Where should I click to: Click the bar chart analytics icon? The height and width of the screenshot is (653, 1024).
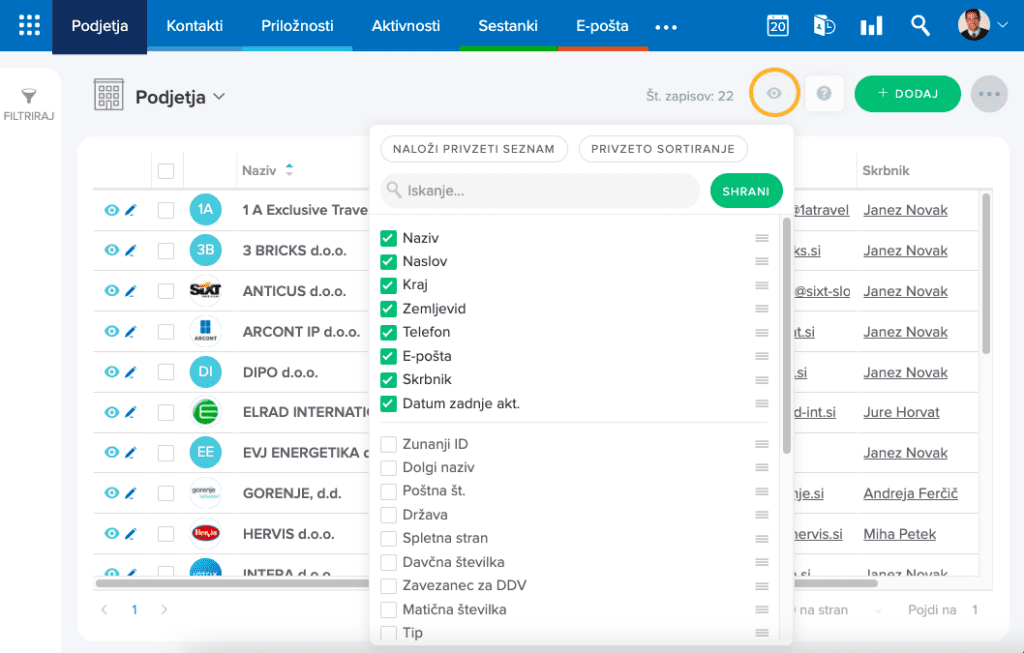(x=871, y=26)
